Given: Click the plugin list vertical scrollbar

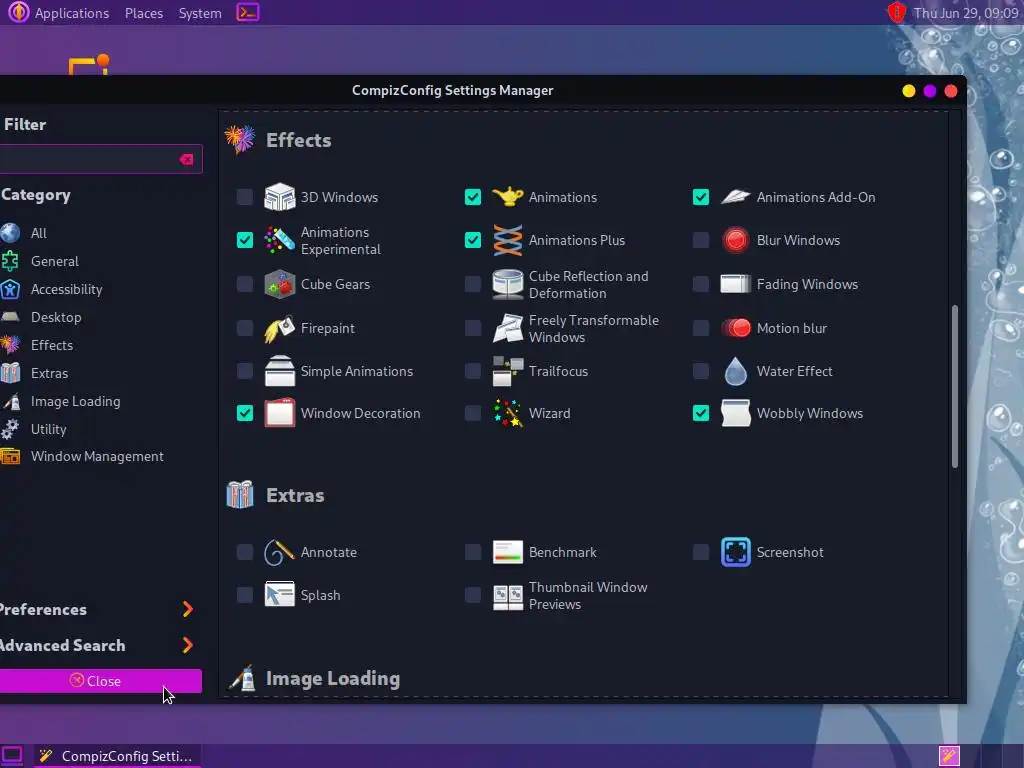Looking at the screenshot, I should click(x=955, y=386).
